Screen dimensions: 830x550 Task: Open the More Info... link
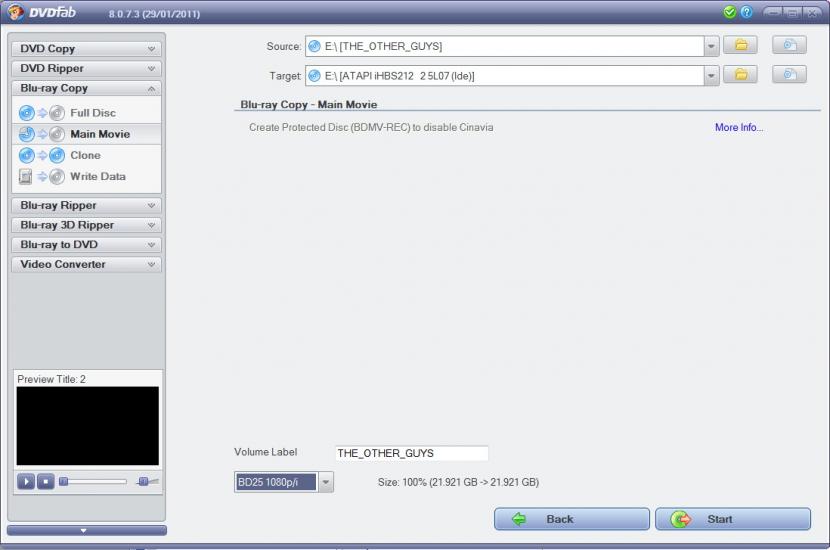point(739,128)
